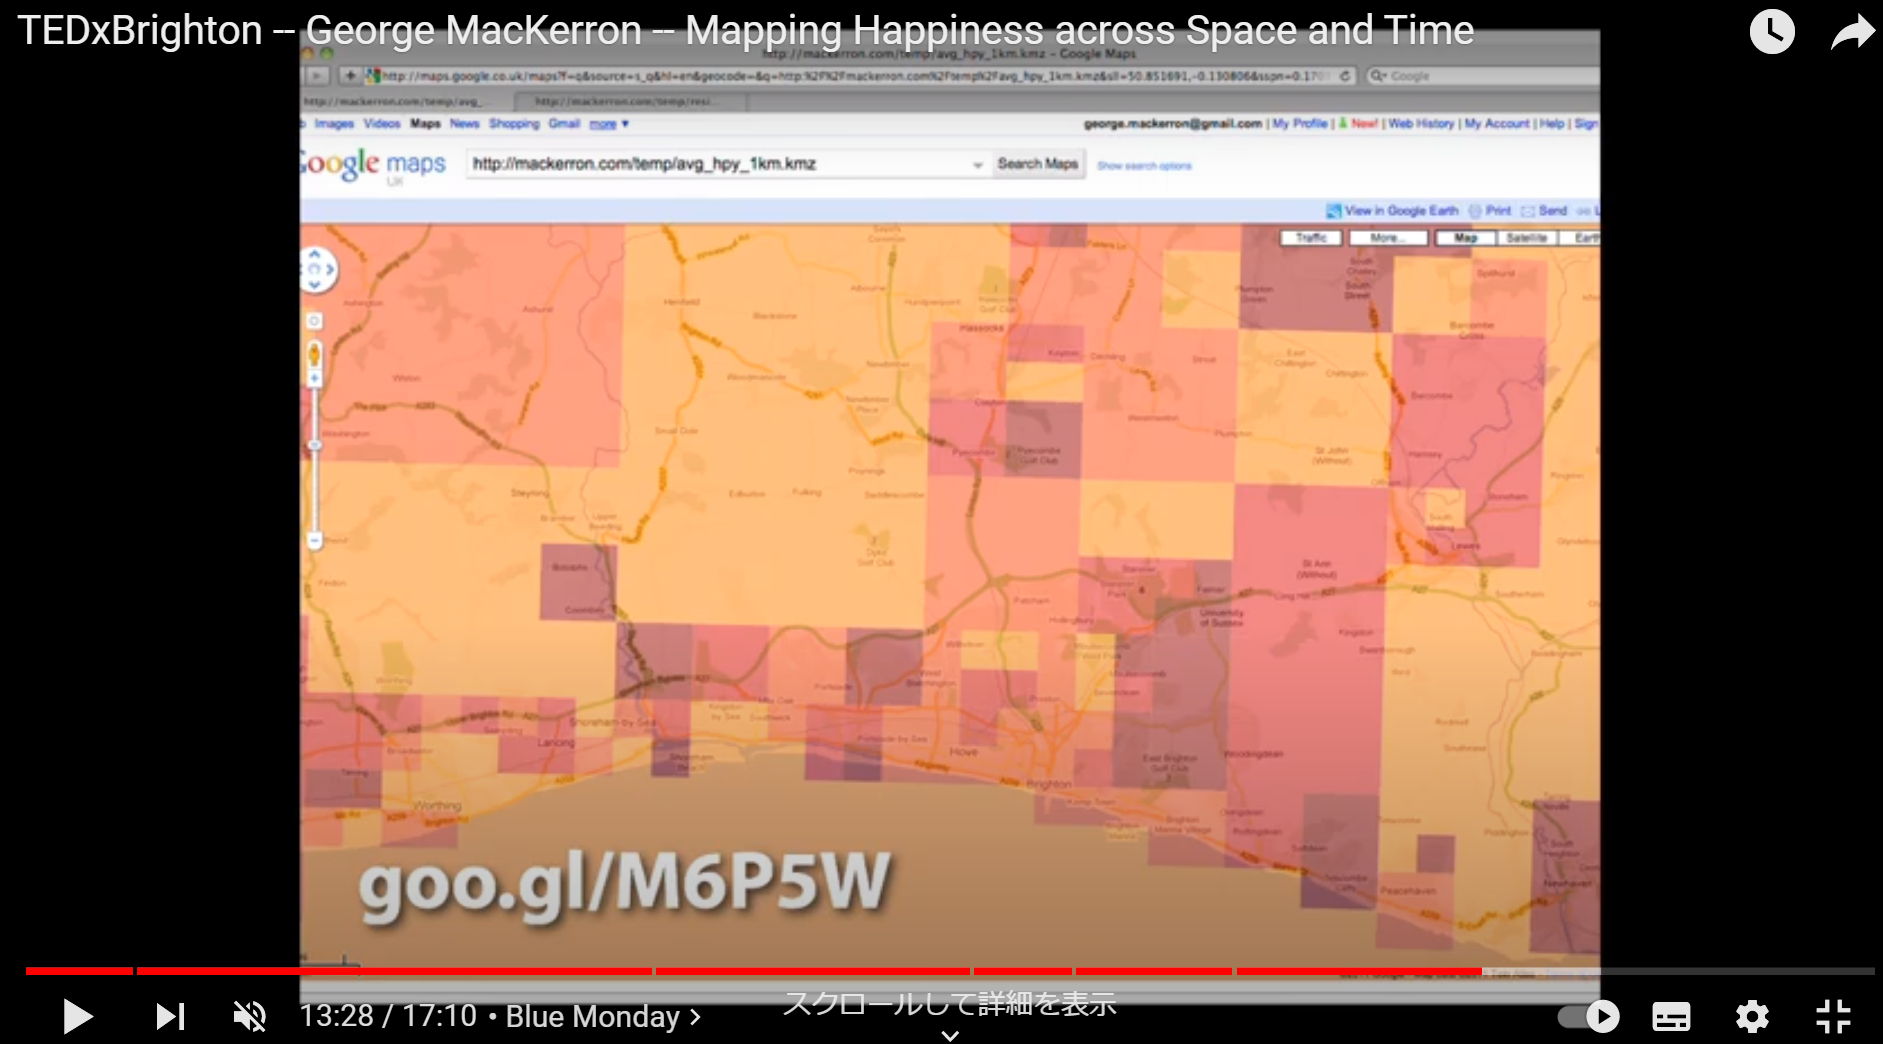Viewport: 1883px width, 1044px height.
Task: Skip to the next video
Action: tap(171, 1016)
